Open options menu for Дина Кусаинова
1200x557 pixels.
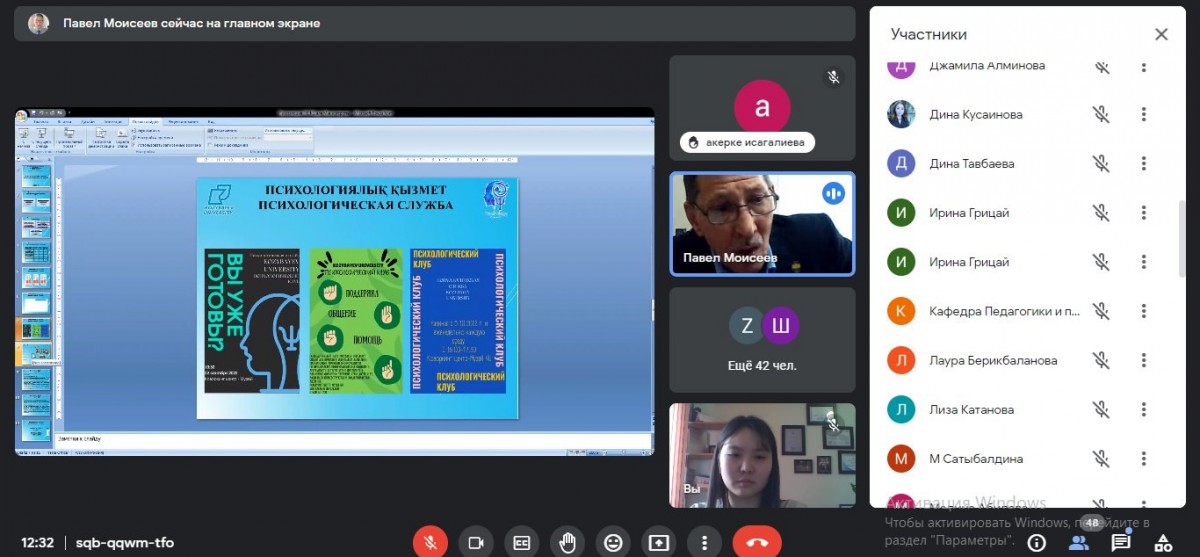pos(1144,115)
